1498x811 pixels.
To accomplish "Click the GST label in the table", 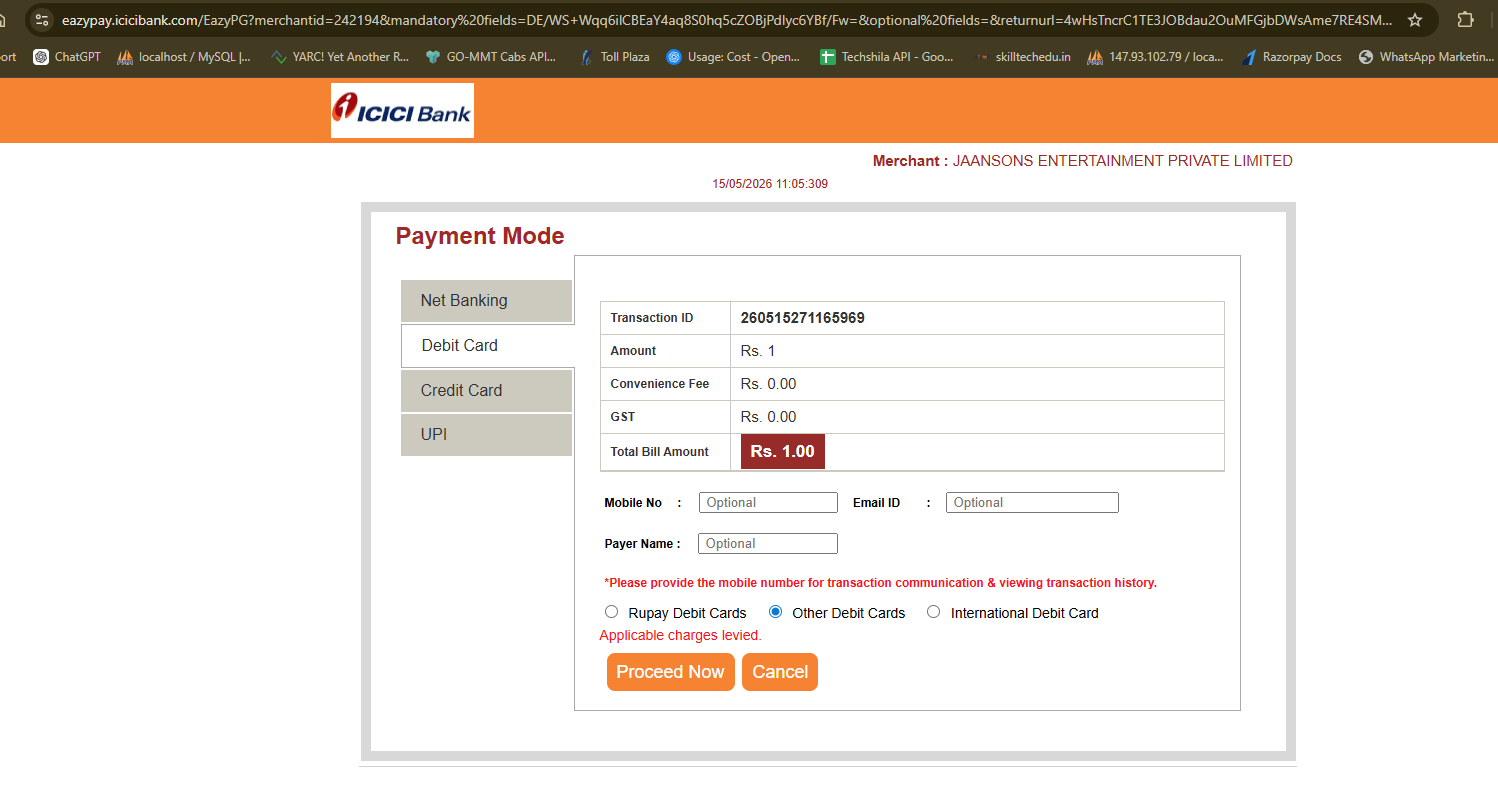I will pyautogui.click(x=623, y=417).
